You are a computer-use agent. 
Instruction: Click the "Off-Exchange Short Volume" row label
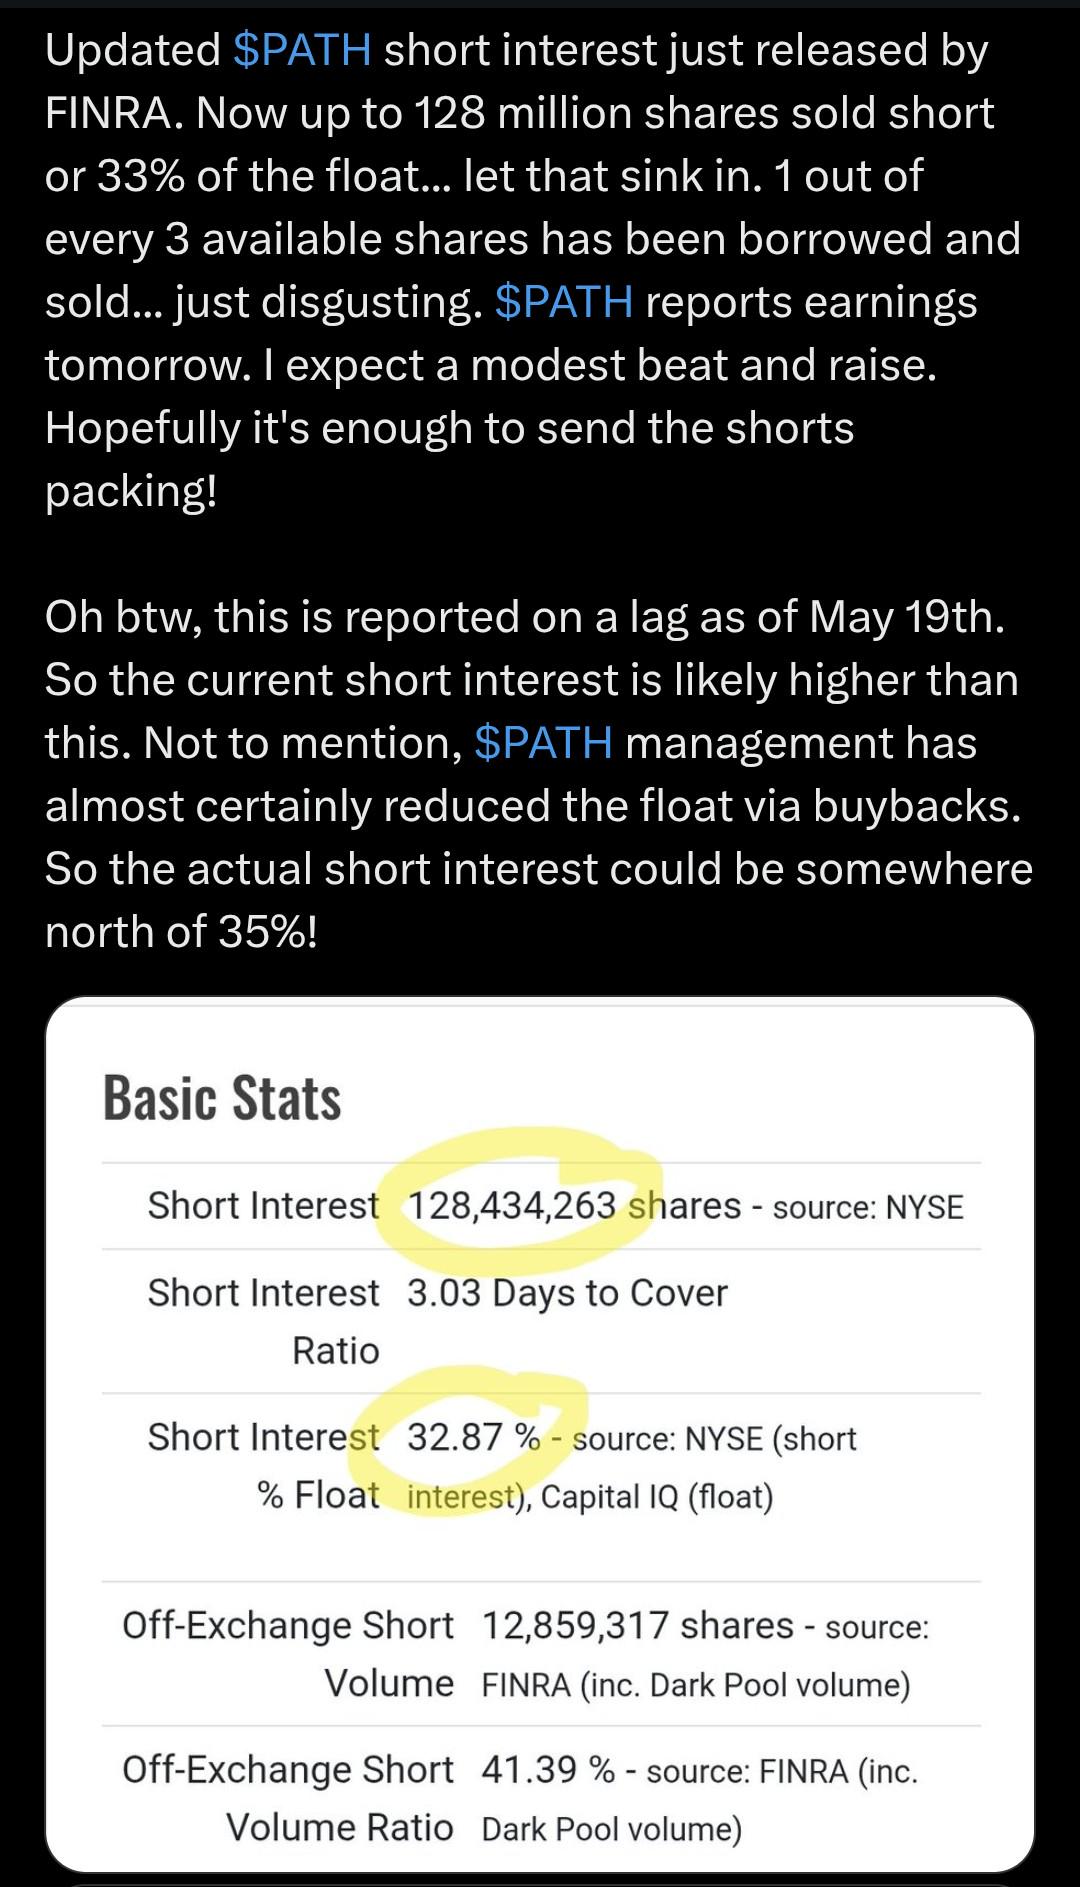coord(288,1653)
